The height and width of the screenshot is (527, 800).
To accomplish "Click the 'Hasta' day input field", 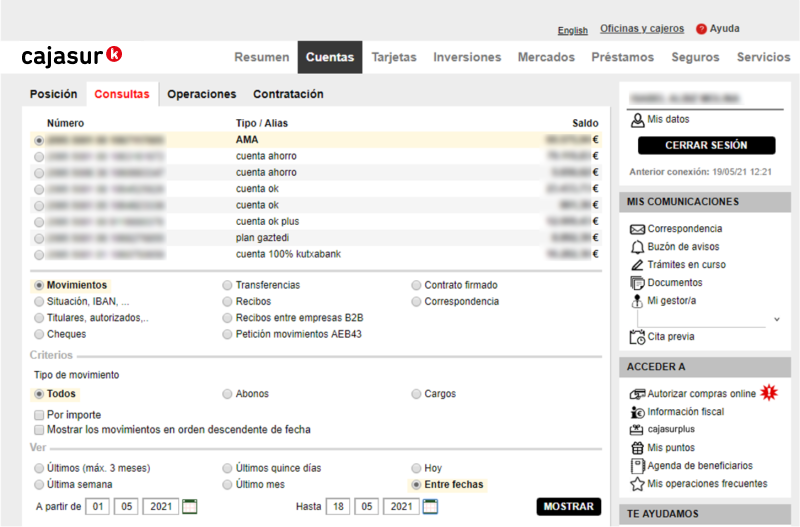I will [339, 507].
